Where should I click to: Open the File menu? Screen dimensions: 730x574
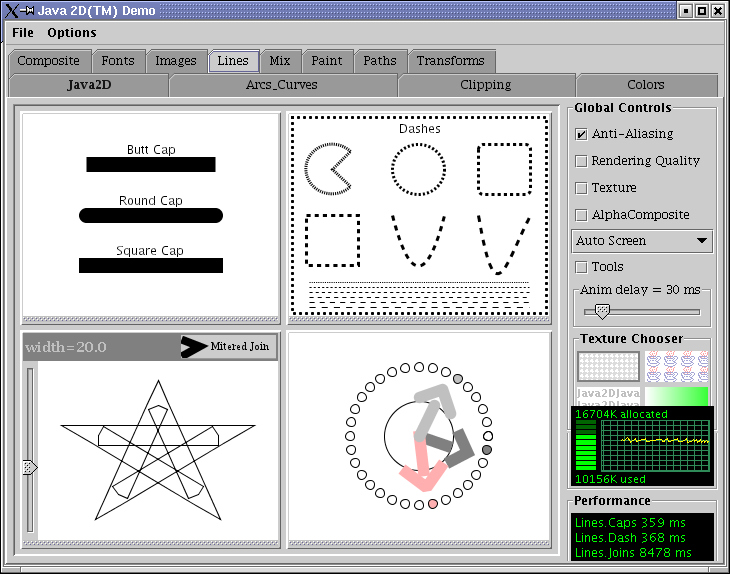(23, 33)
